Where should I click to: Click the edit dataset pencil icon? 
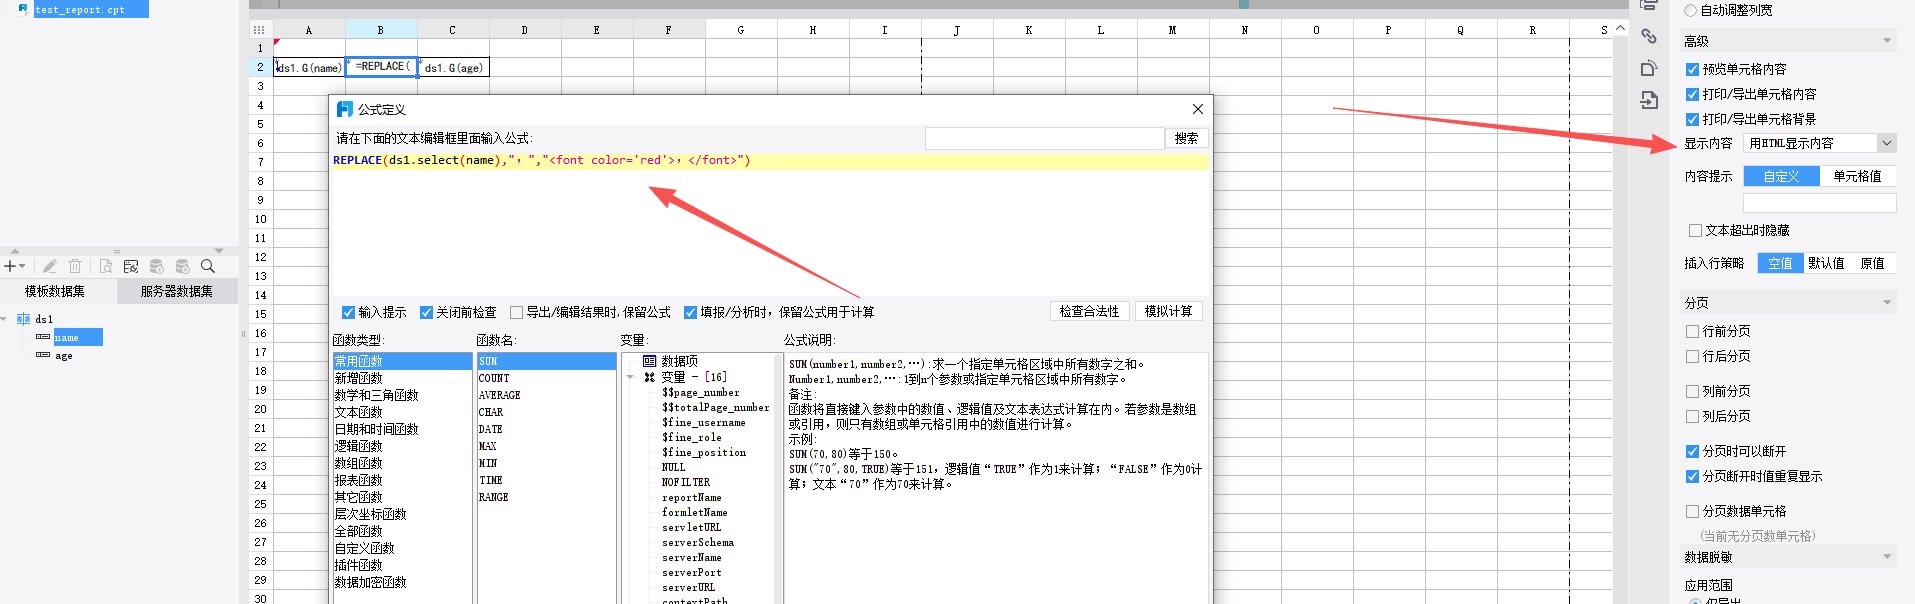[x=49, y=266]
